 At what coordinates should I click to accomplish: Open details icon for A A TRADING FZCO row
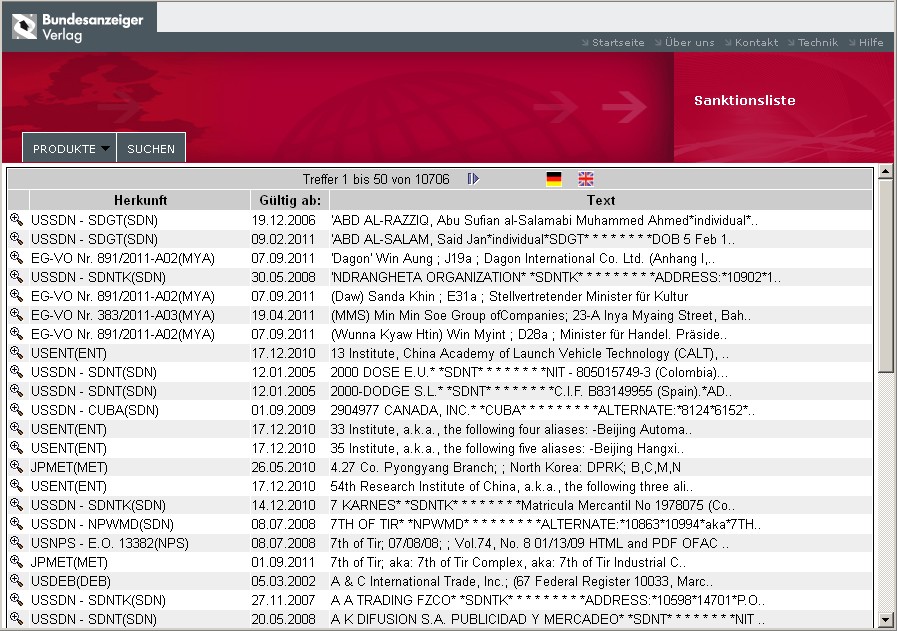(16, 600)
